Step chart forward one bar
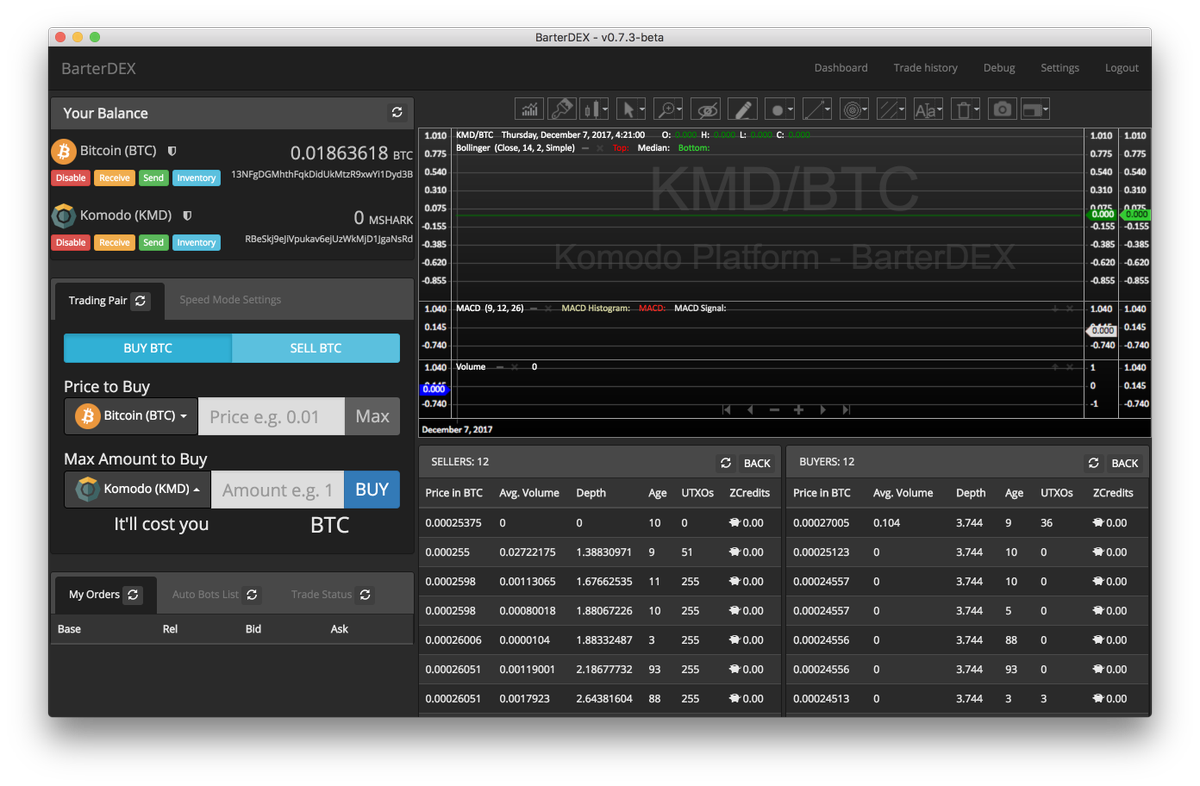Viewport: 1200px width, 786px height. pyautogui.click(x=823, y=410)
